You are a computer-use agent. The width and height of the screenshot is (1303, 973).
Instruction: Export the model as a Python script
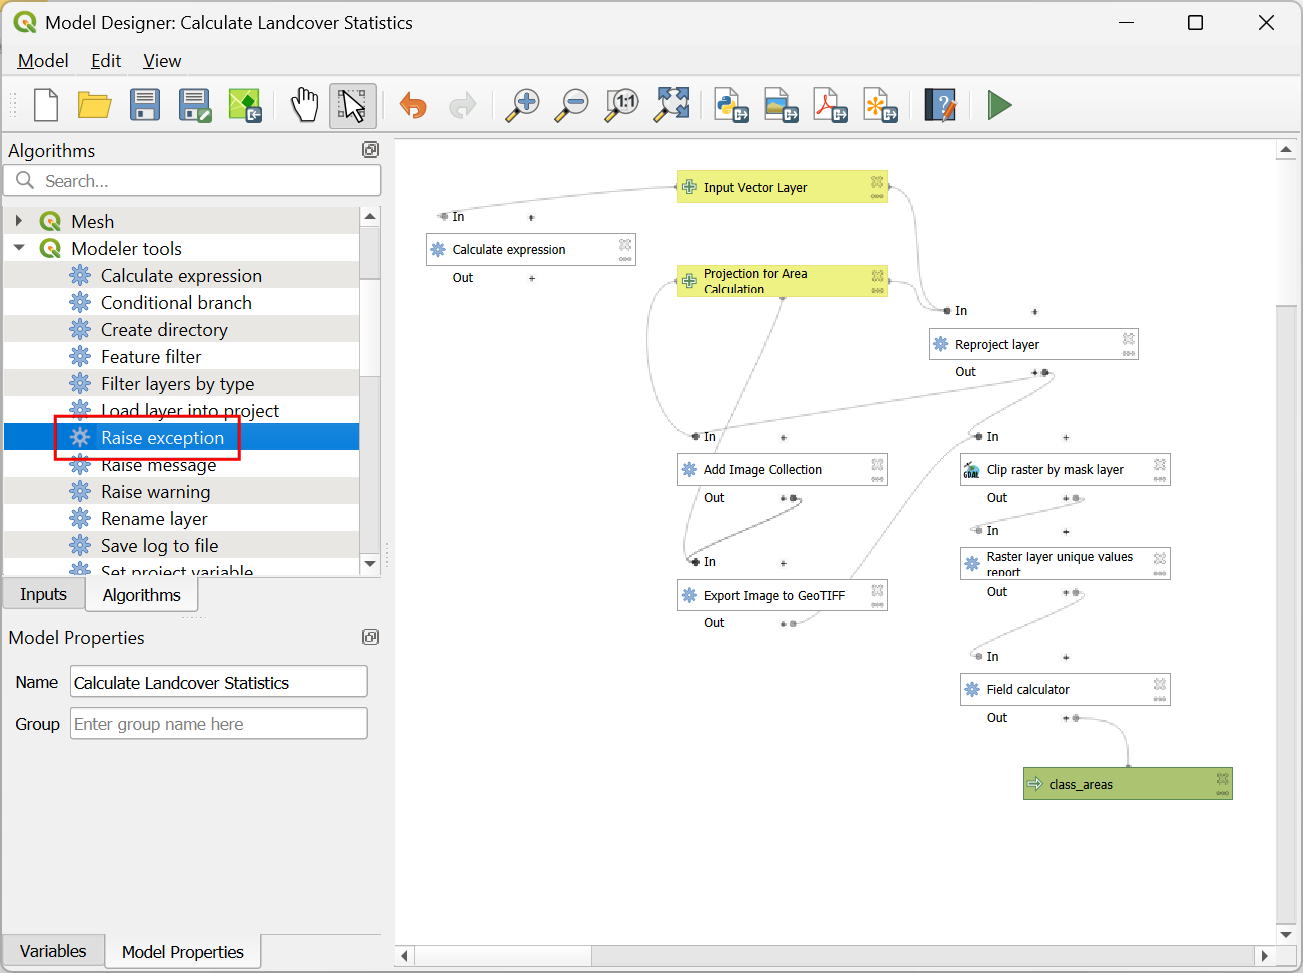point(732,105)
